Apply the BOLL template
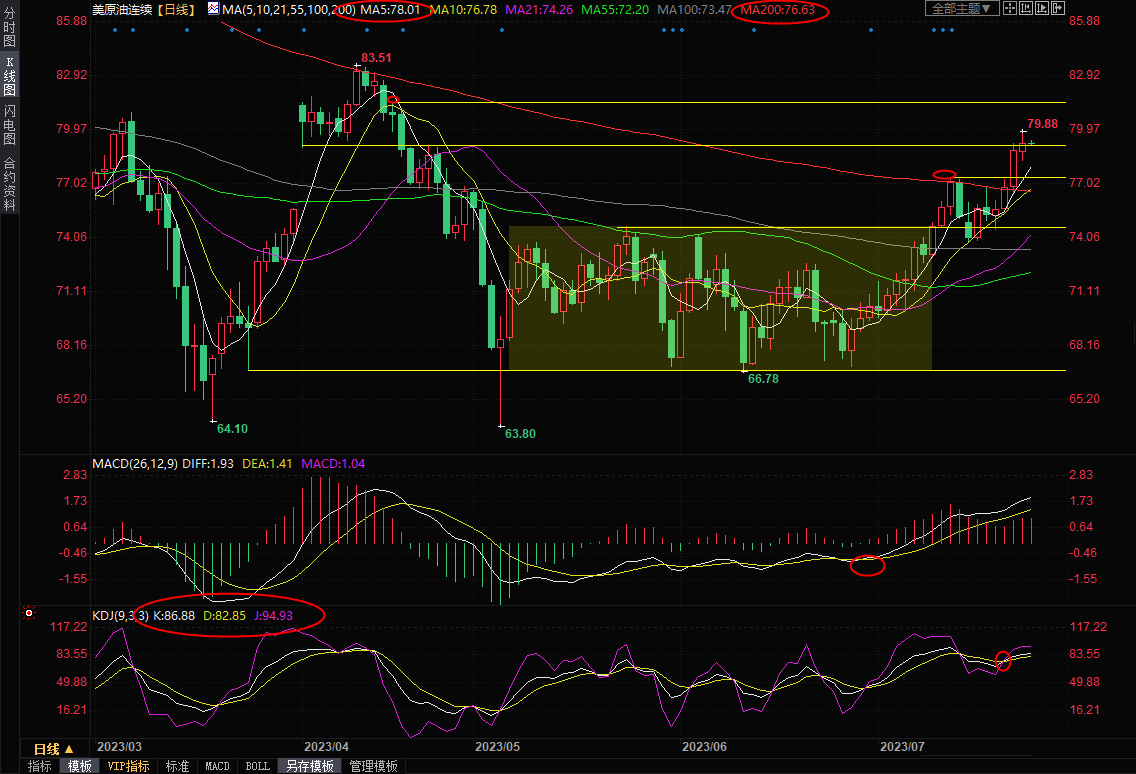The image size is (1136, 774). [257, 766]
